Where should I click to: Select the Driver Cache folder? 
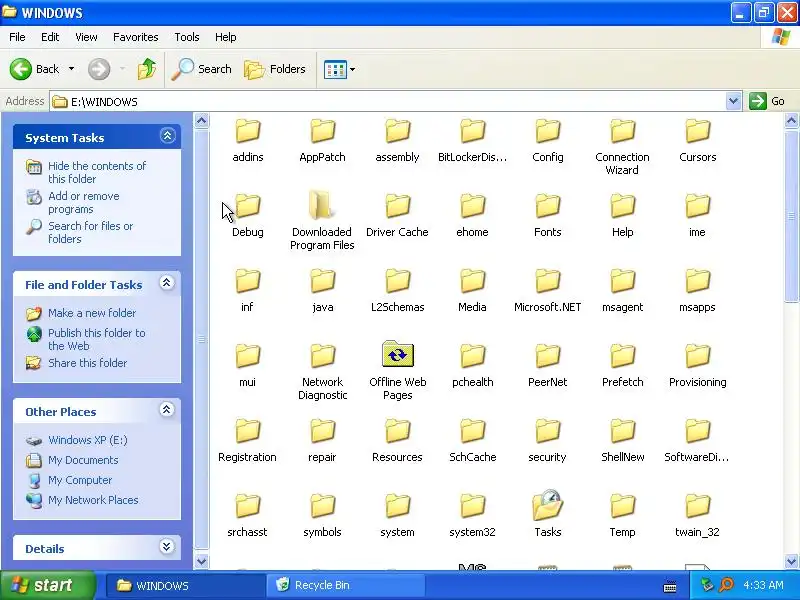pos(397,214)
